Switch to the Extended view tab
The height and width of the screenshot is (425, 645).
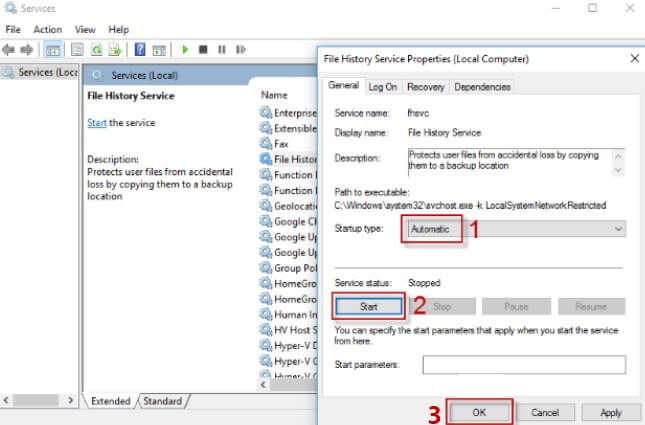(111, 401)
